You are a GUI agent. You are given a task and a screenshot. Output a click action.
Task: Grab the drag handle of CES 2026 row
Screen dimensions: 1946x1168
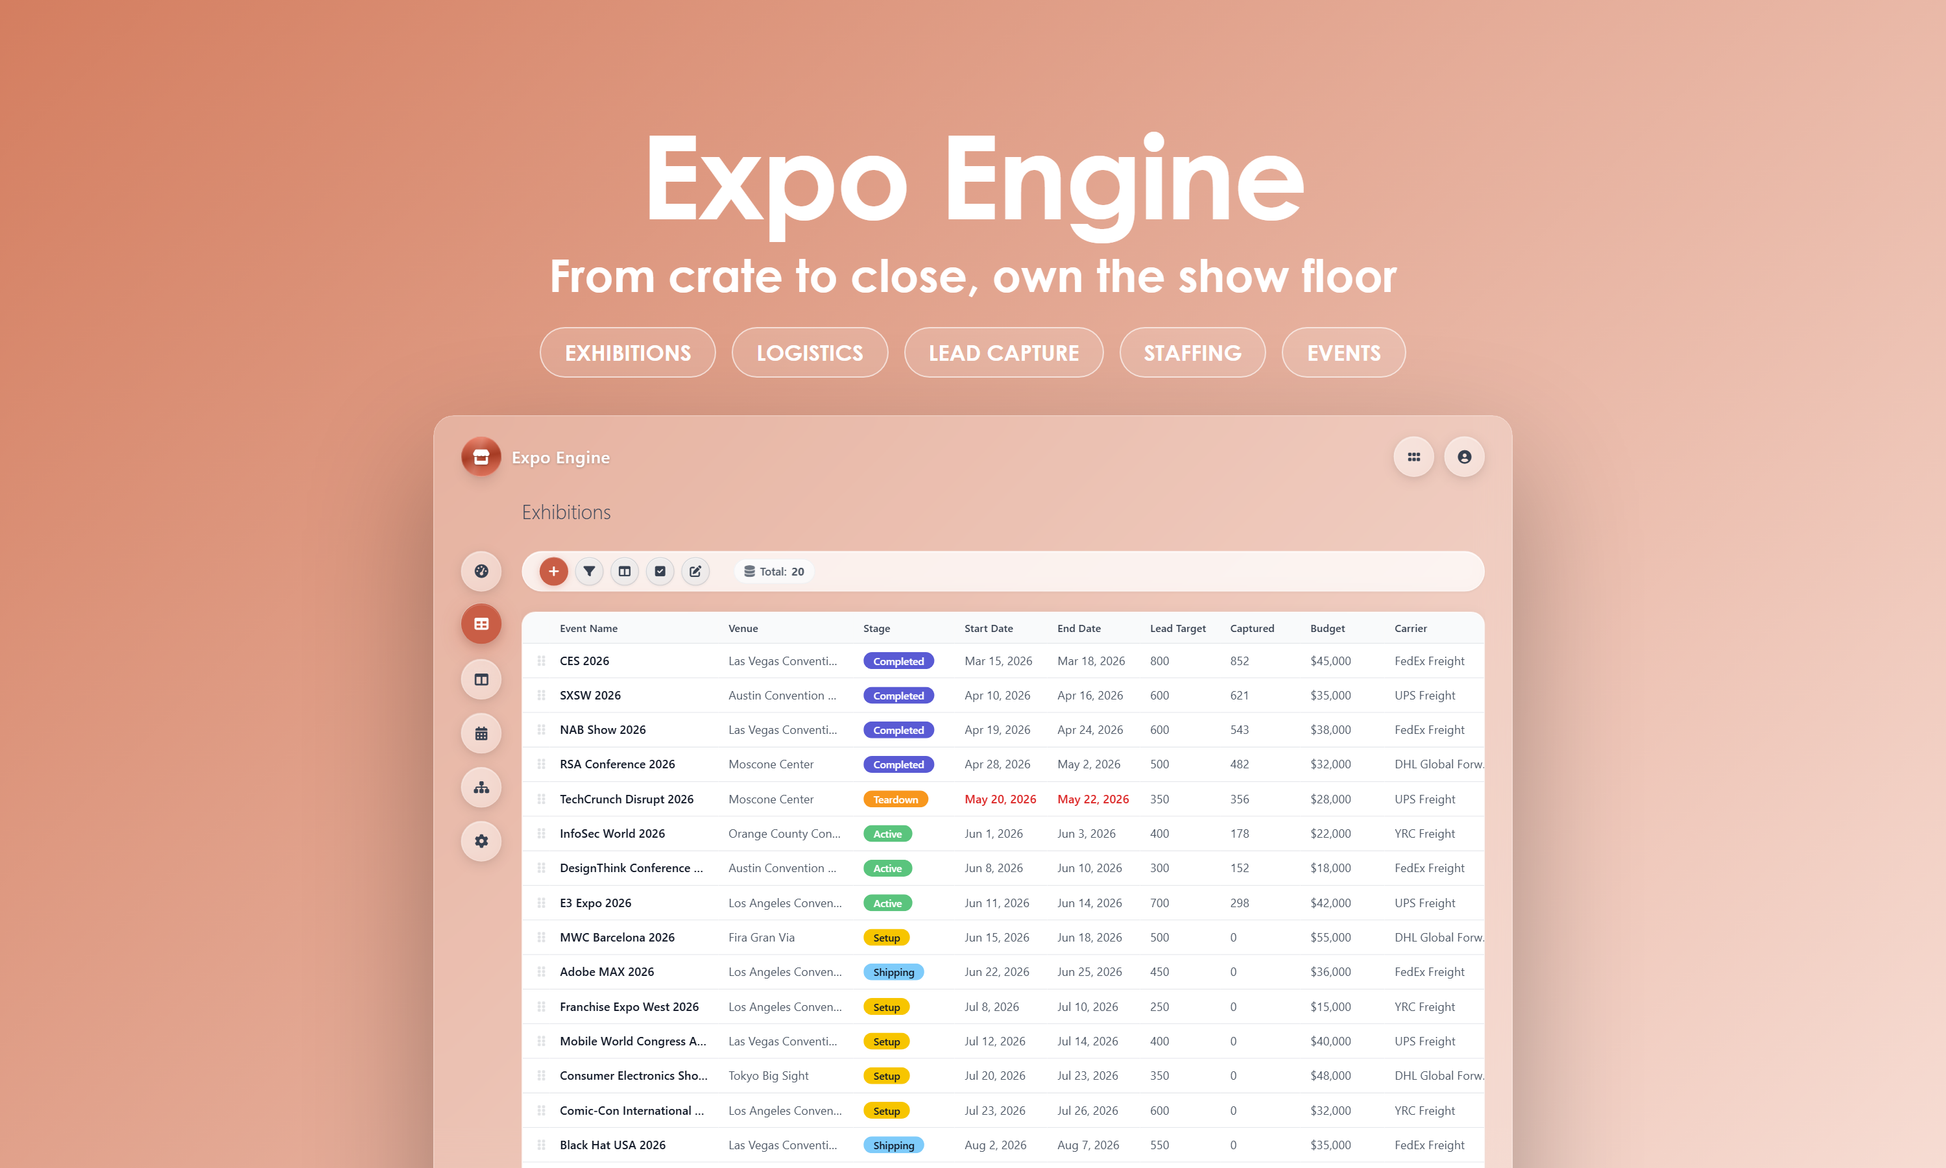(541, 661)
